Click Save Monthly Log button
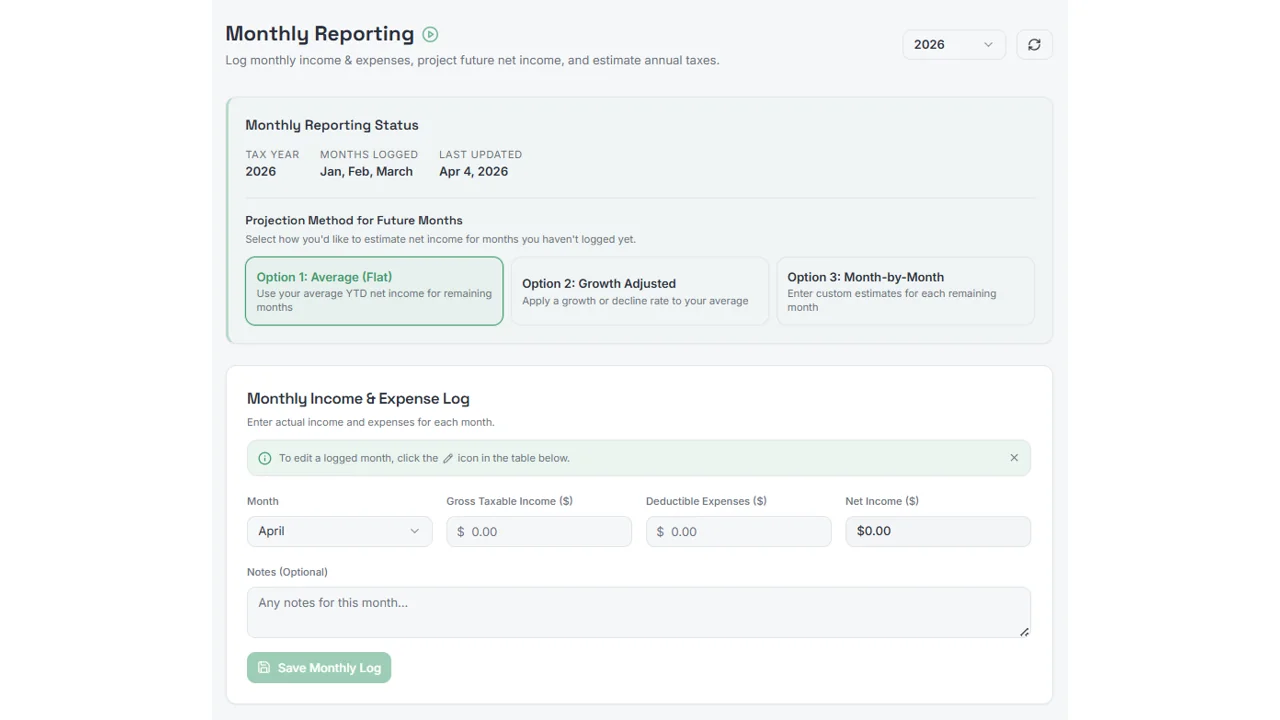 point(319,668)
